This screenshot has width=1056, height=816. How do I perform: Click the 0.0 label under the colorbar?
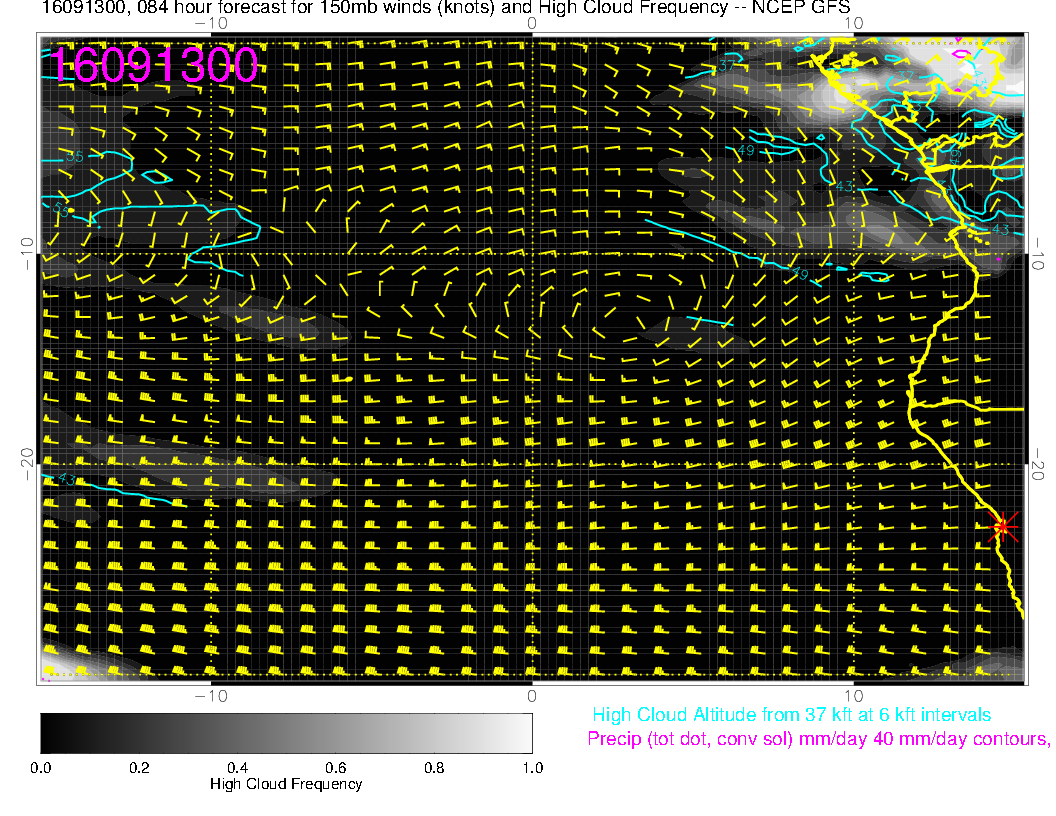41,768
